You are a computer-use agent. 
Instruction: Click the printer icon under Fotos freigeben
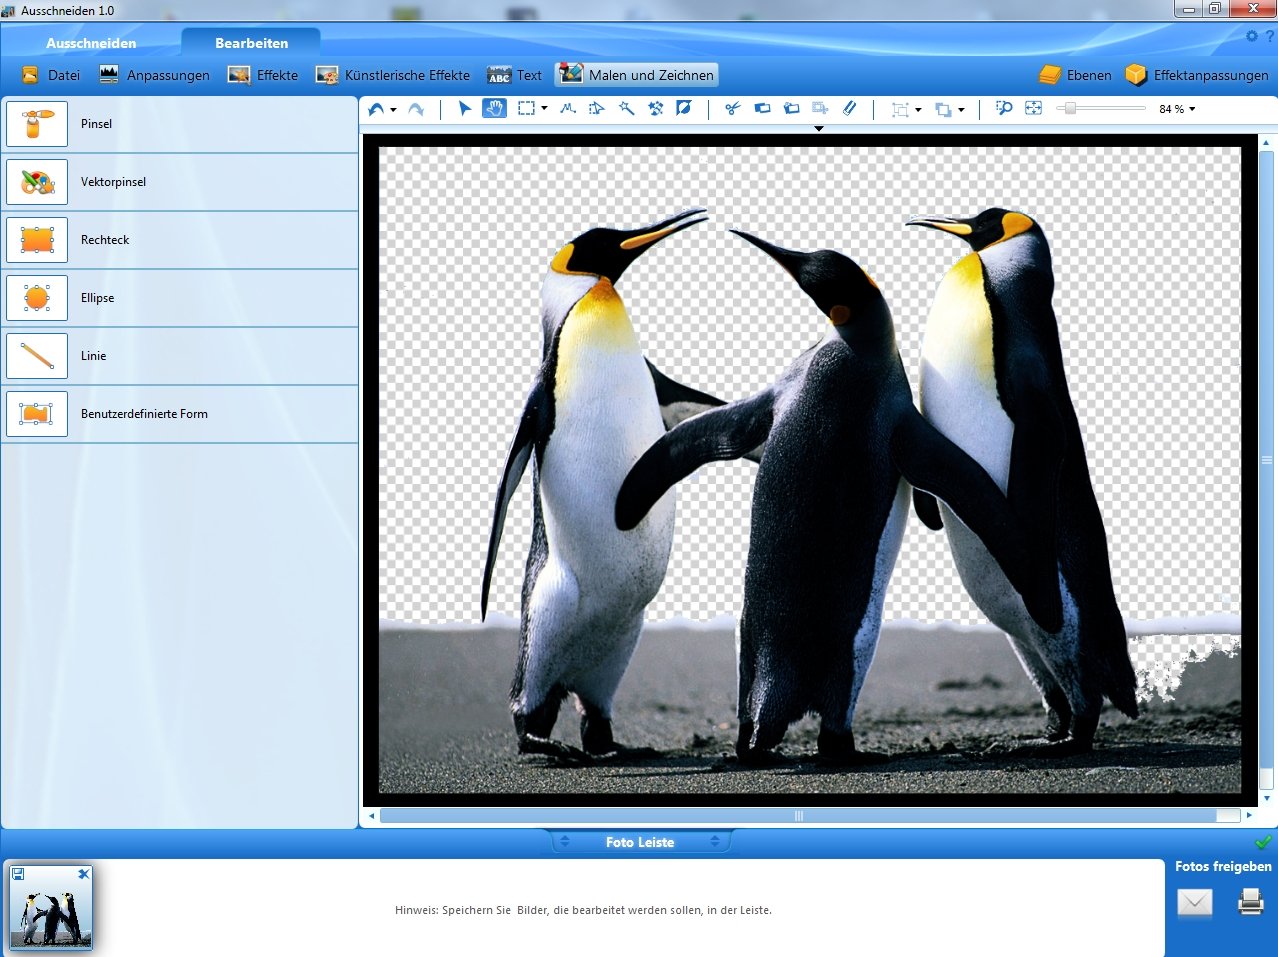tap(1251, 903)
